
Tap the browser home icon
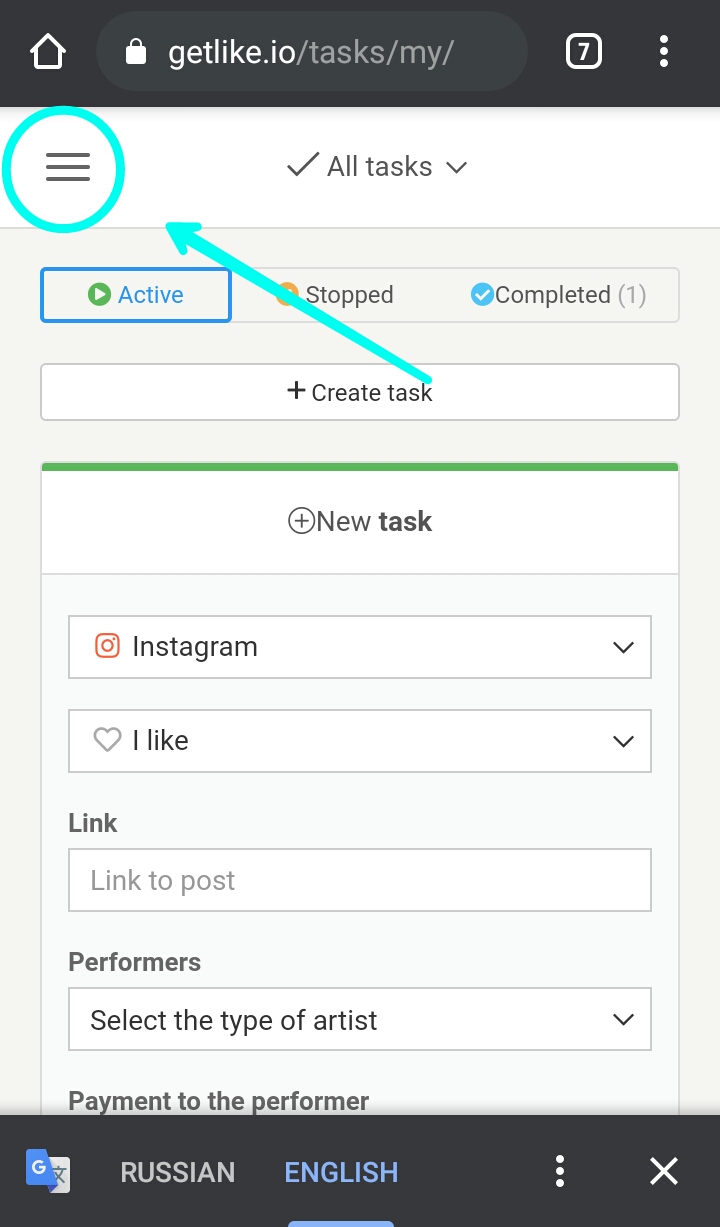(x=48, y=52)
